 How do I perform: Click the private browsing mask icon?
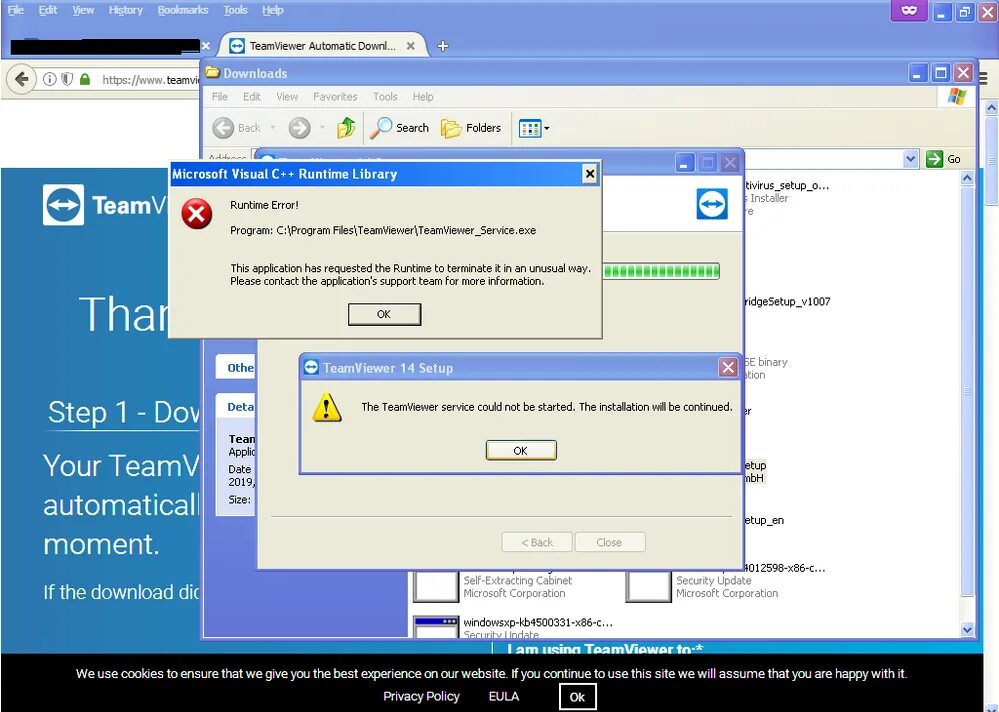tap(909, 11)
